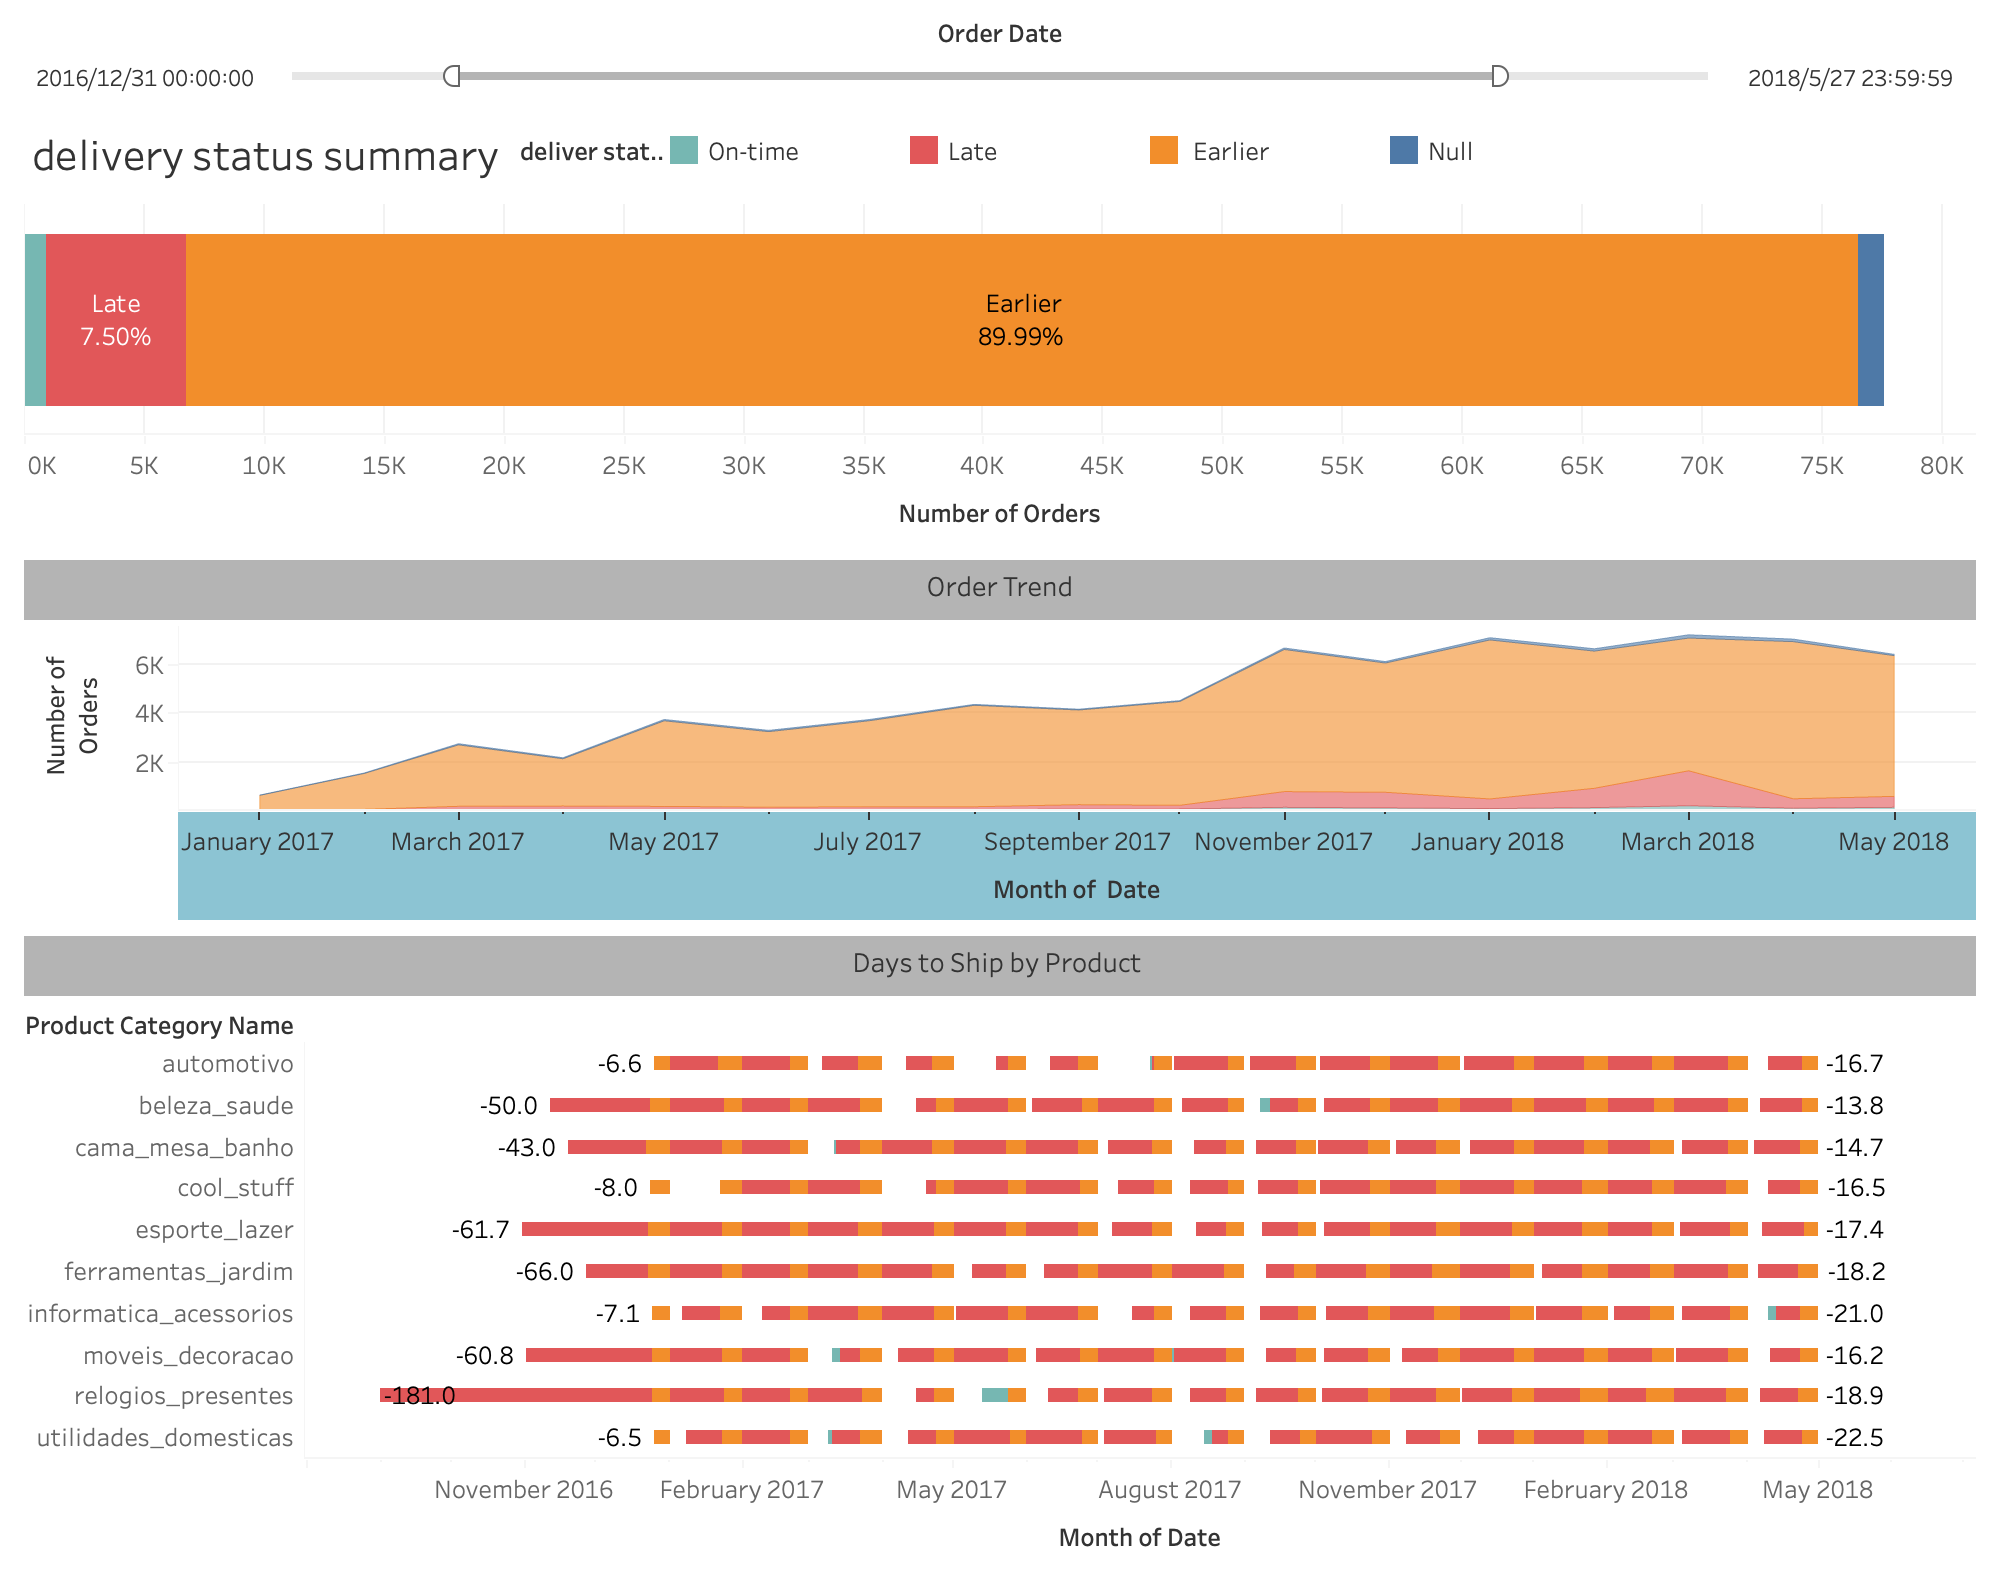Click the Number of Orders axis title
This screenshot has width=1998, height=1582.
tap(999, 514)
